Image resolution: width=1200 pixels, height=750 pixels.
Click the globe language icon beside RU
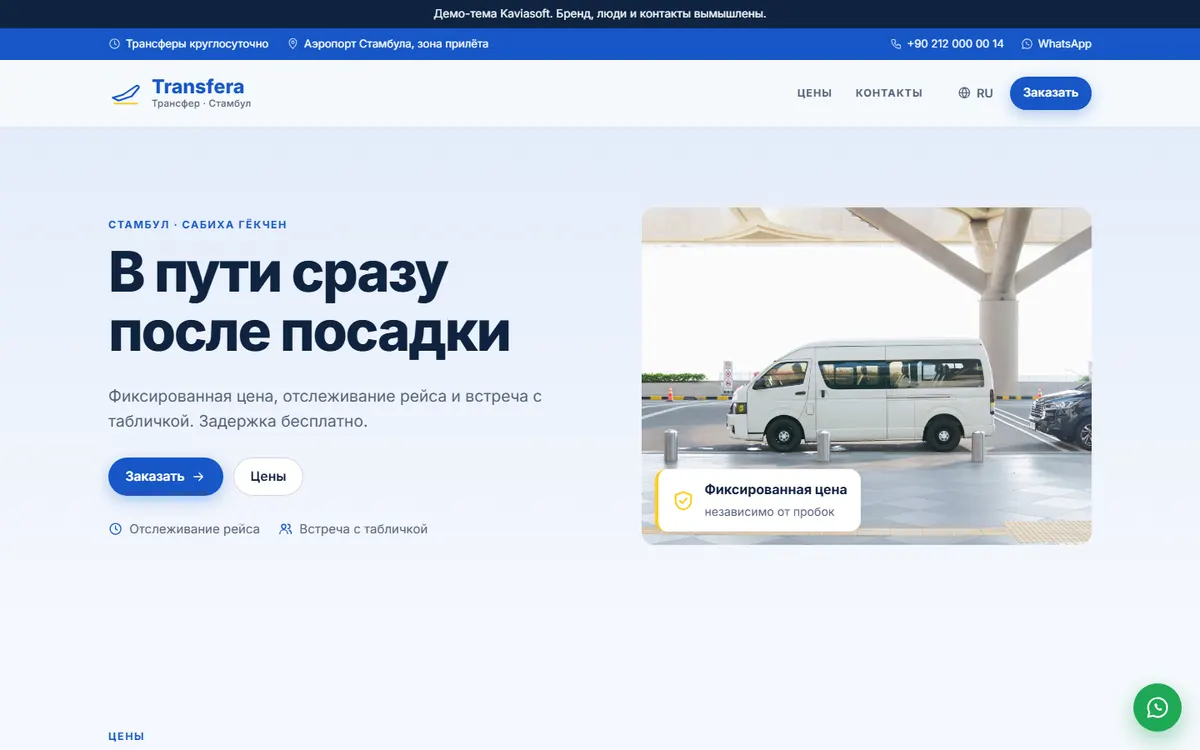click(x=964, y=93)
